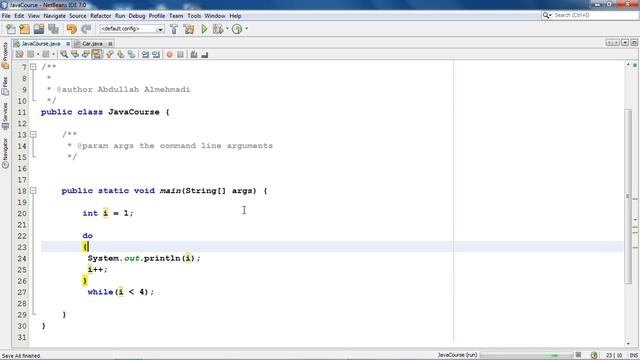Click the Search (Ctrl+I) field

[x=590, y=15]
